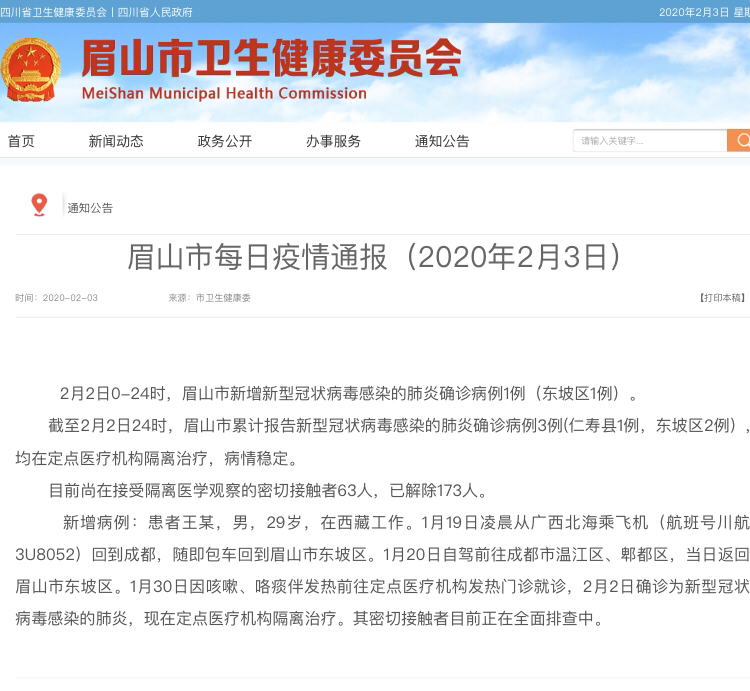Click the national emblem logo
The height and width of the screenshot is (691, 750).
tap(31, 69)
